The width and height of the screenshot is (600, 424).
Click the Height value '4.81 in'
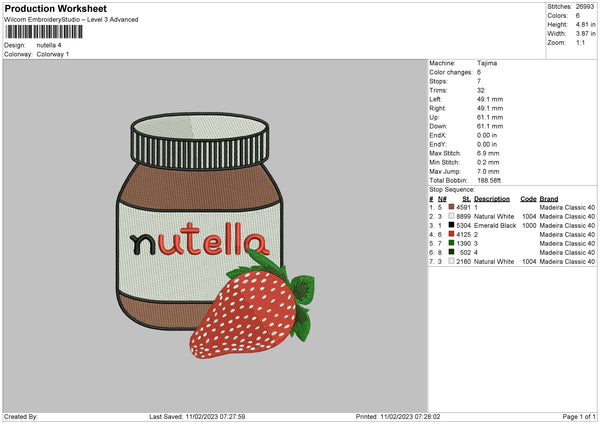pos(585,24)
